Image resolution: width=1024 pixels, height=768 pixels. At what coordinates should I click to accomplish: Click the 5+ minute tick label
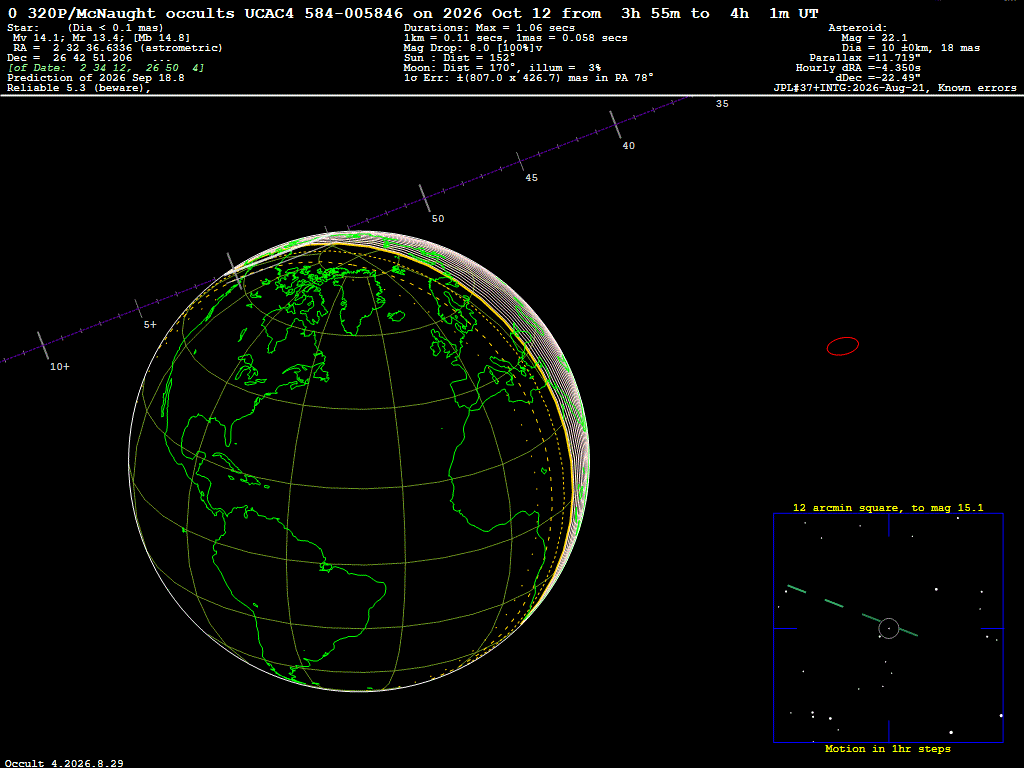(x=150, y=325)
